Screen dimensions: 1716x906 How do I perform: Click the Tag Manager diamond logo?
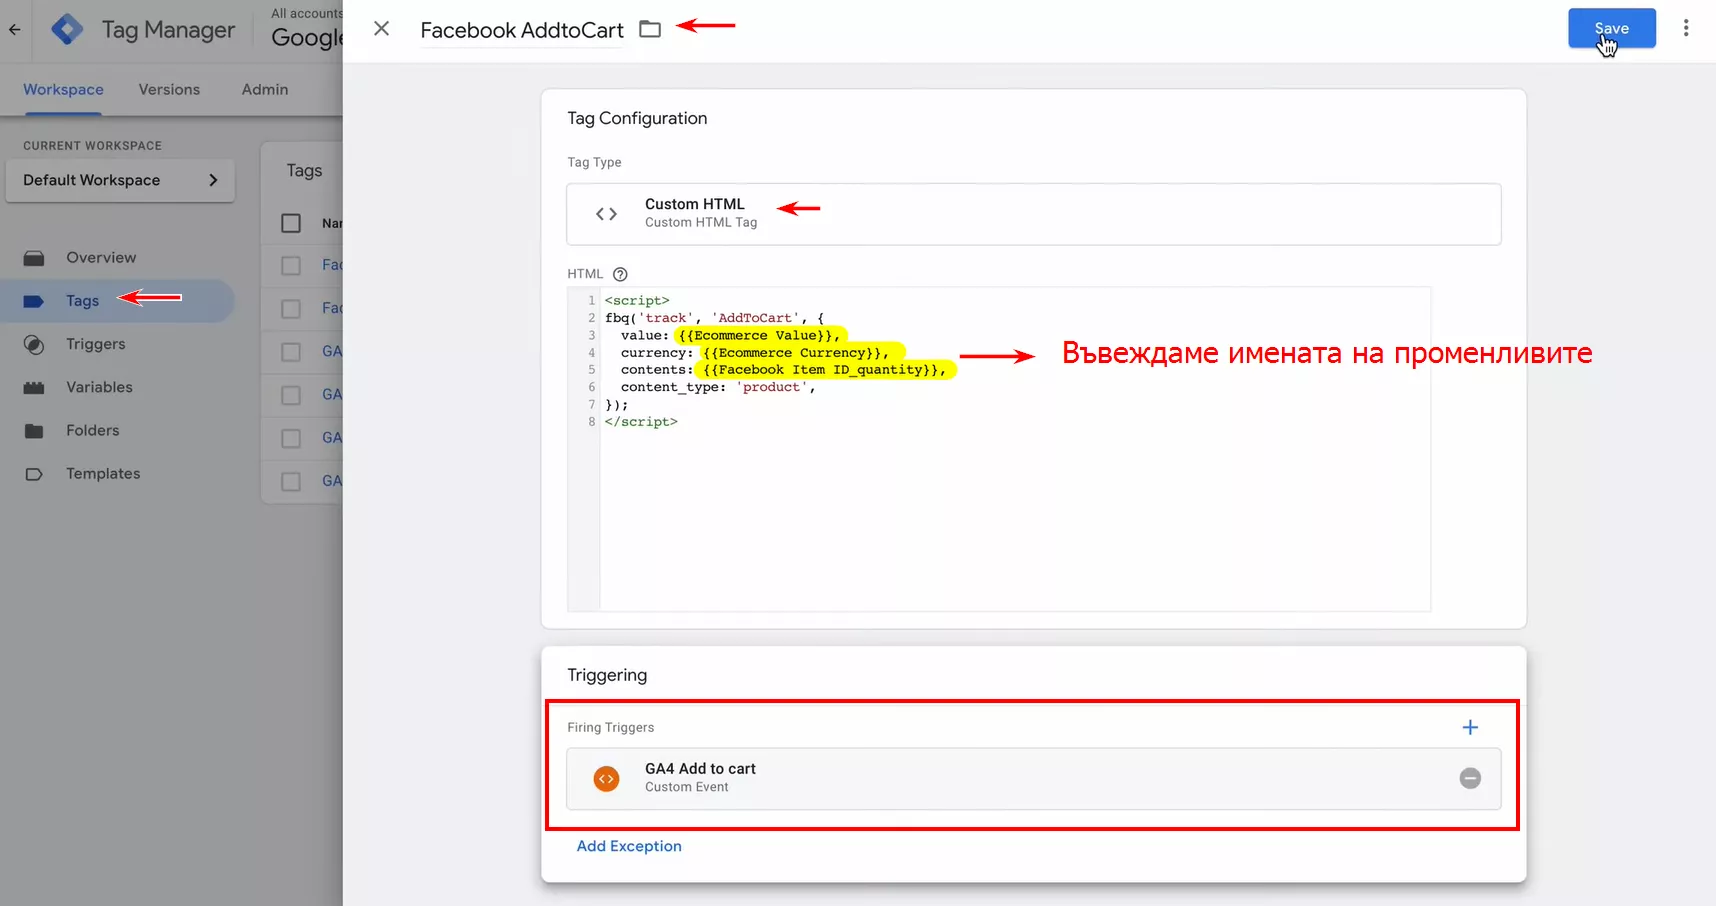click(x=67, y=29)
